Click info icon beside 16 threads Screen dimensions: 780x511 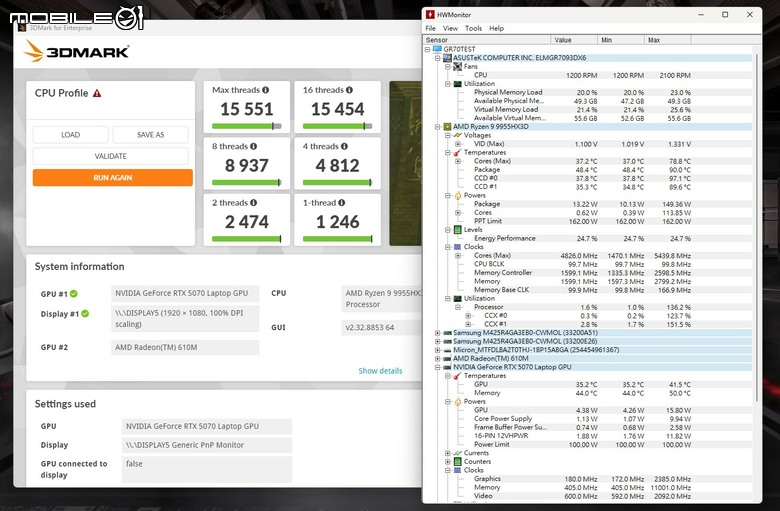350,90
